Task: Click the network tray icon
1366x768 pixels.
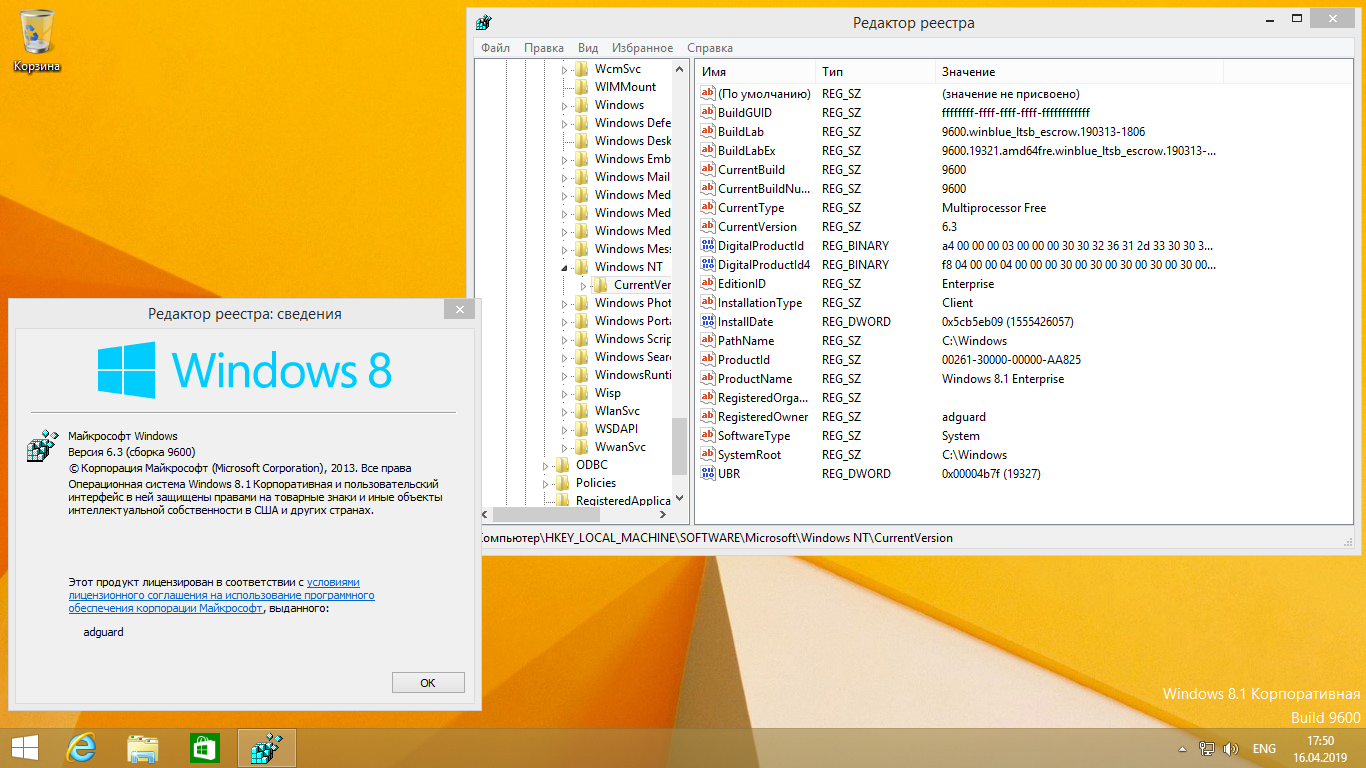Action: point(1207,749)
